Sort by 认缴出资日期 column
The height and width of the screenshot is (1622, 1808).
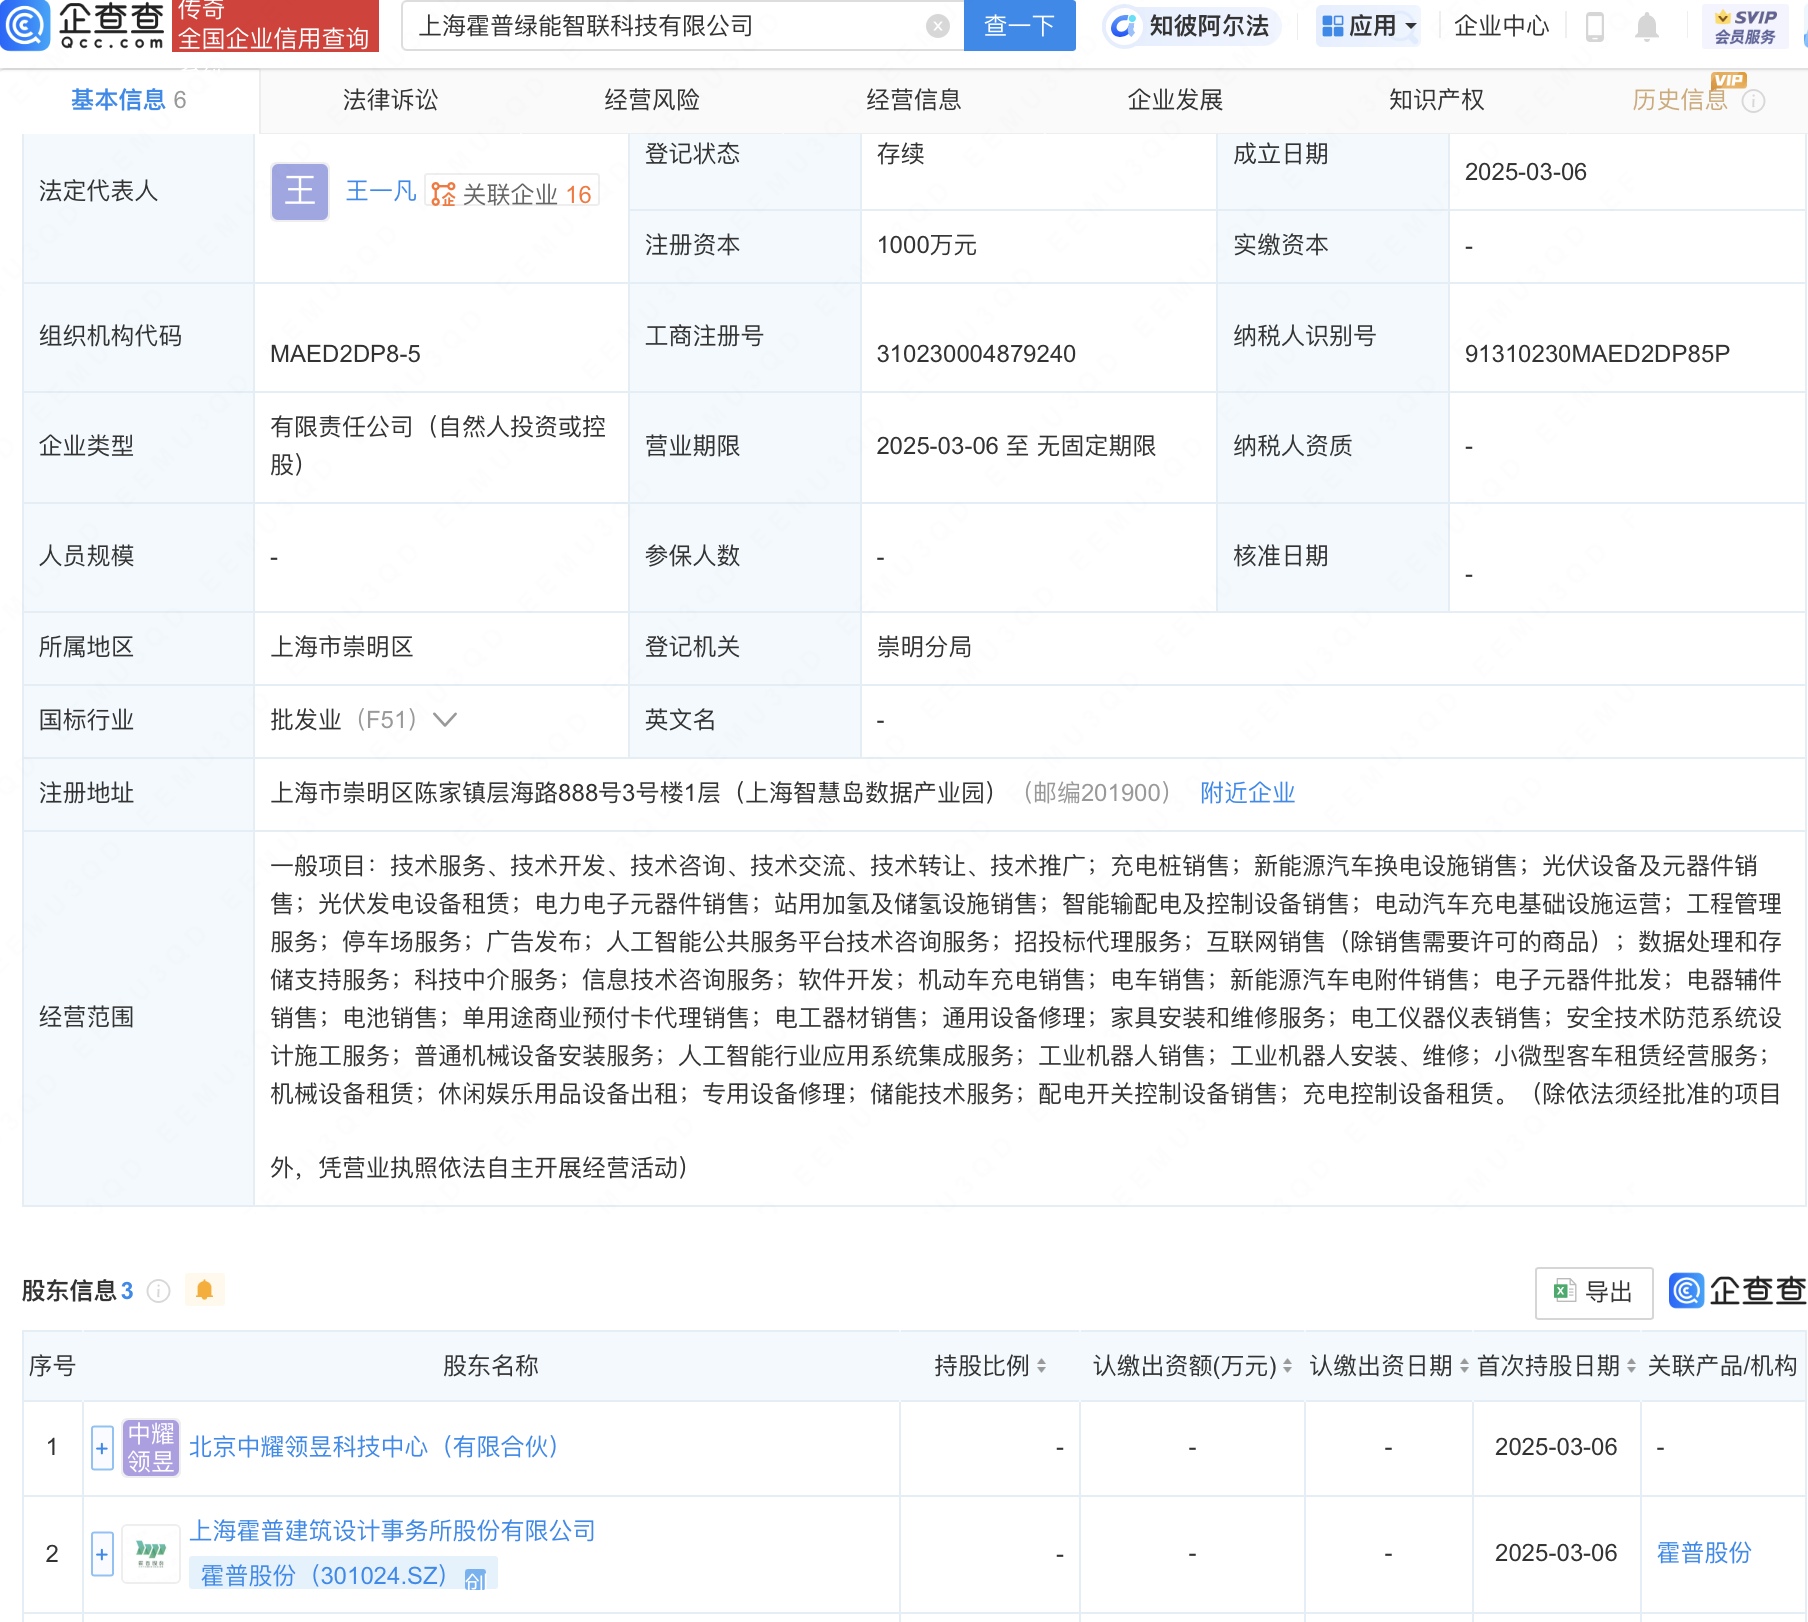(x=1464, y=1366)
